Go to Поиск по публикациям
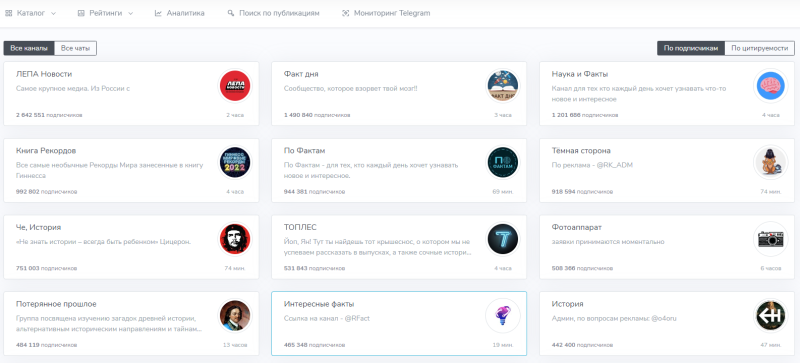The width and height of the screenshot is (800, 363). tap(273, 13)
